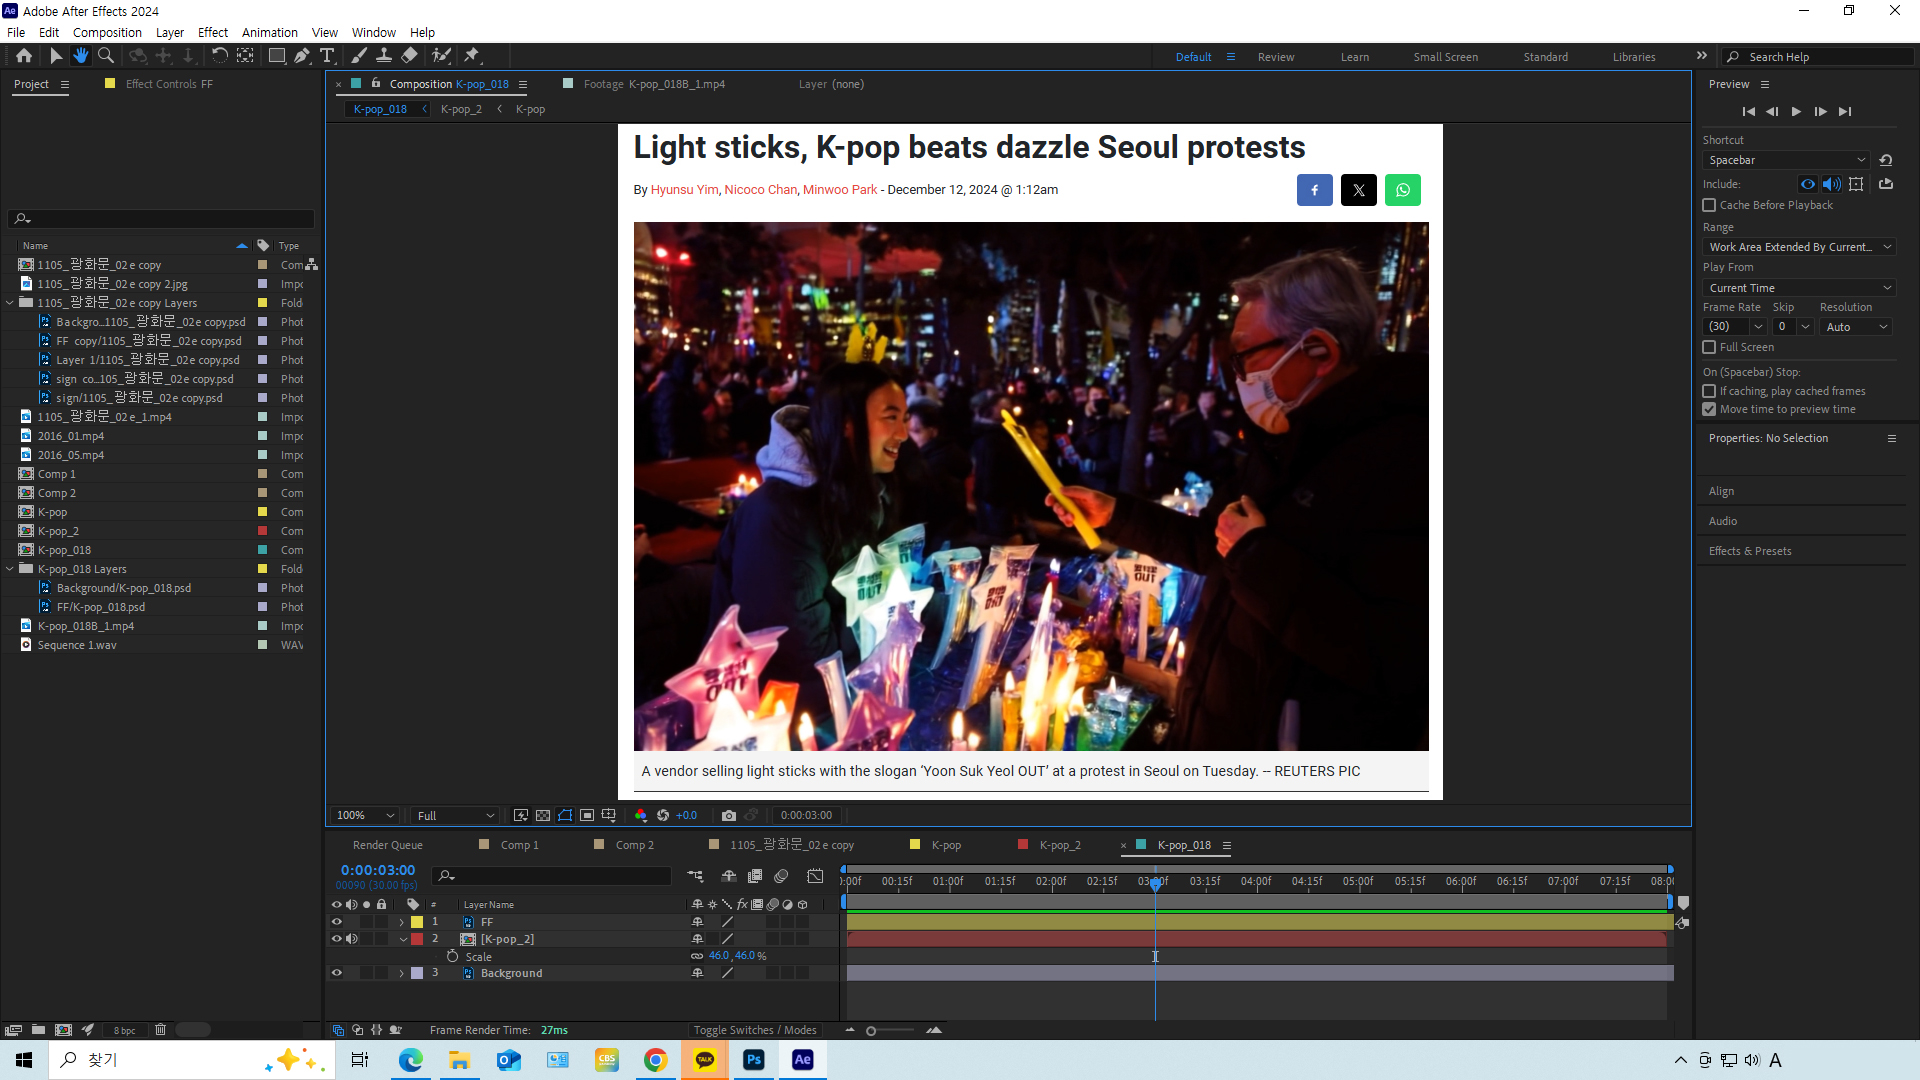Click the Delete selected items trash icon
Image resolution: width=1920 pixels, height=1080 pixels.
[160, 1029]
